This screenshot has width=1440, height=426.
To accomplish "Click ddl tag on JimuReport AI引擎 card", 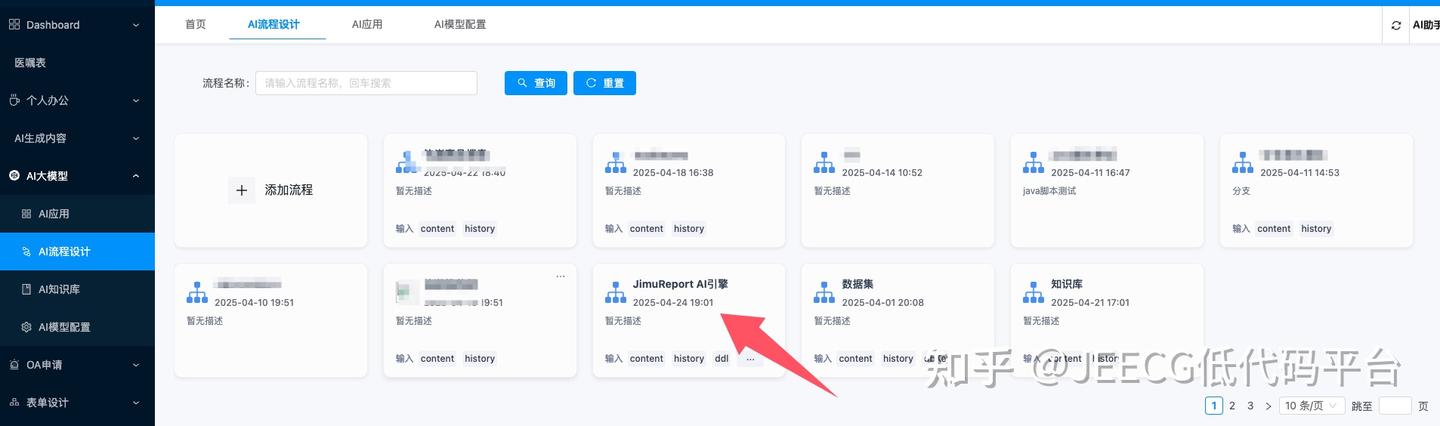I will [721, 359].
